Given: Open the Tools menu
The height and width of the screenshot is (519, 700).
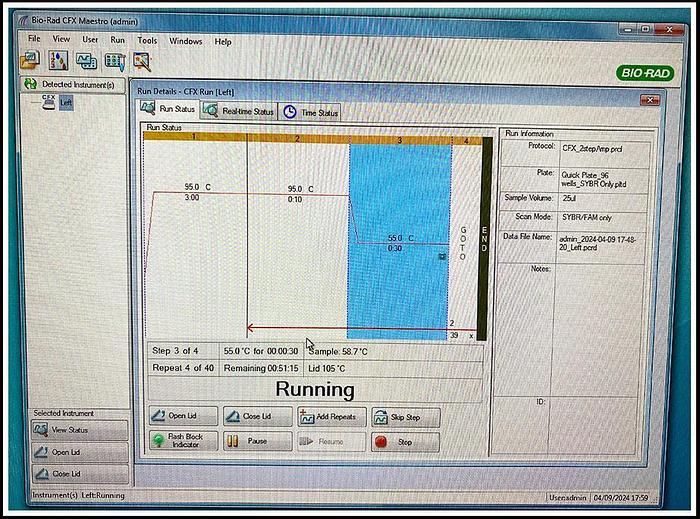Looking at the screenshot, I should point(147,41).
